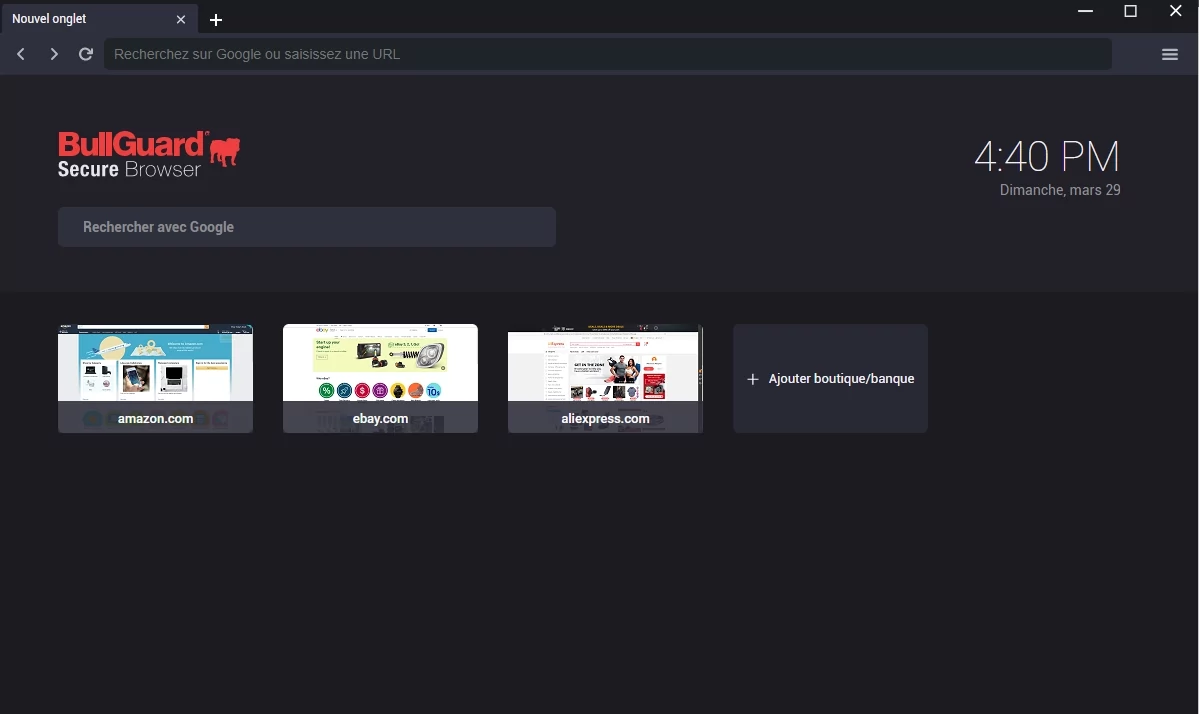Add a shop via Ajouter boutique/banque

[x=830, y=378]
